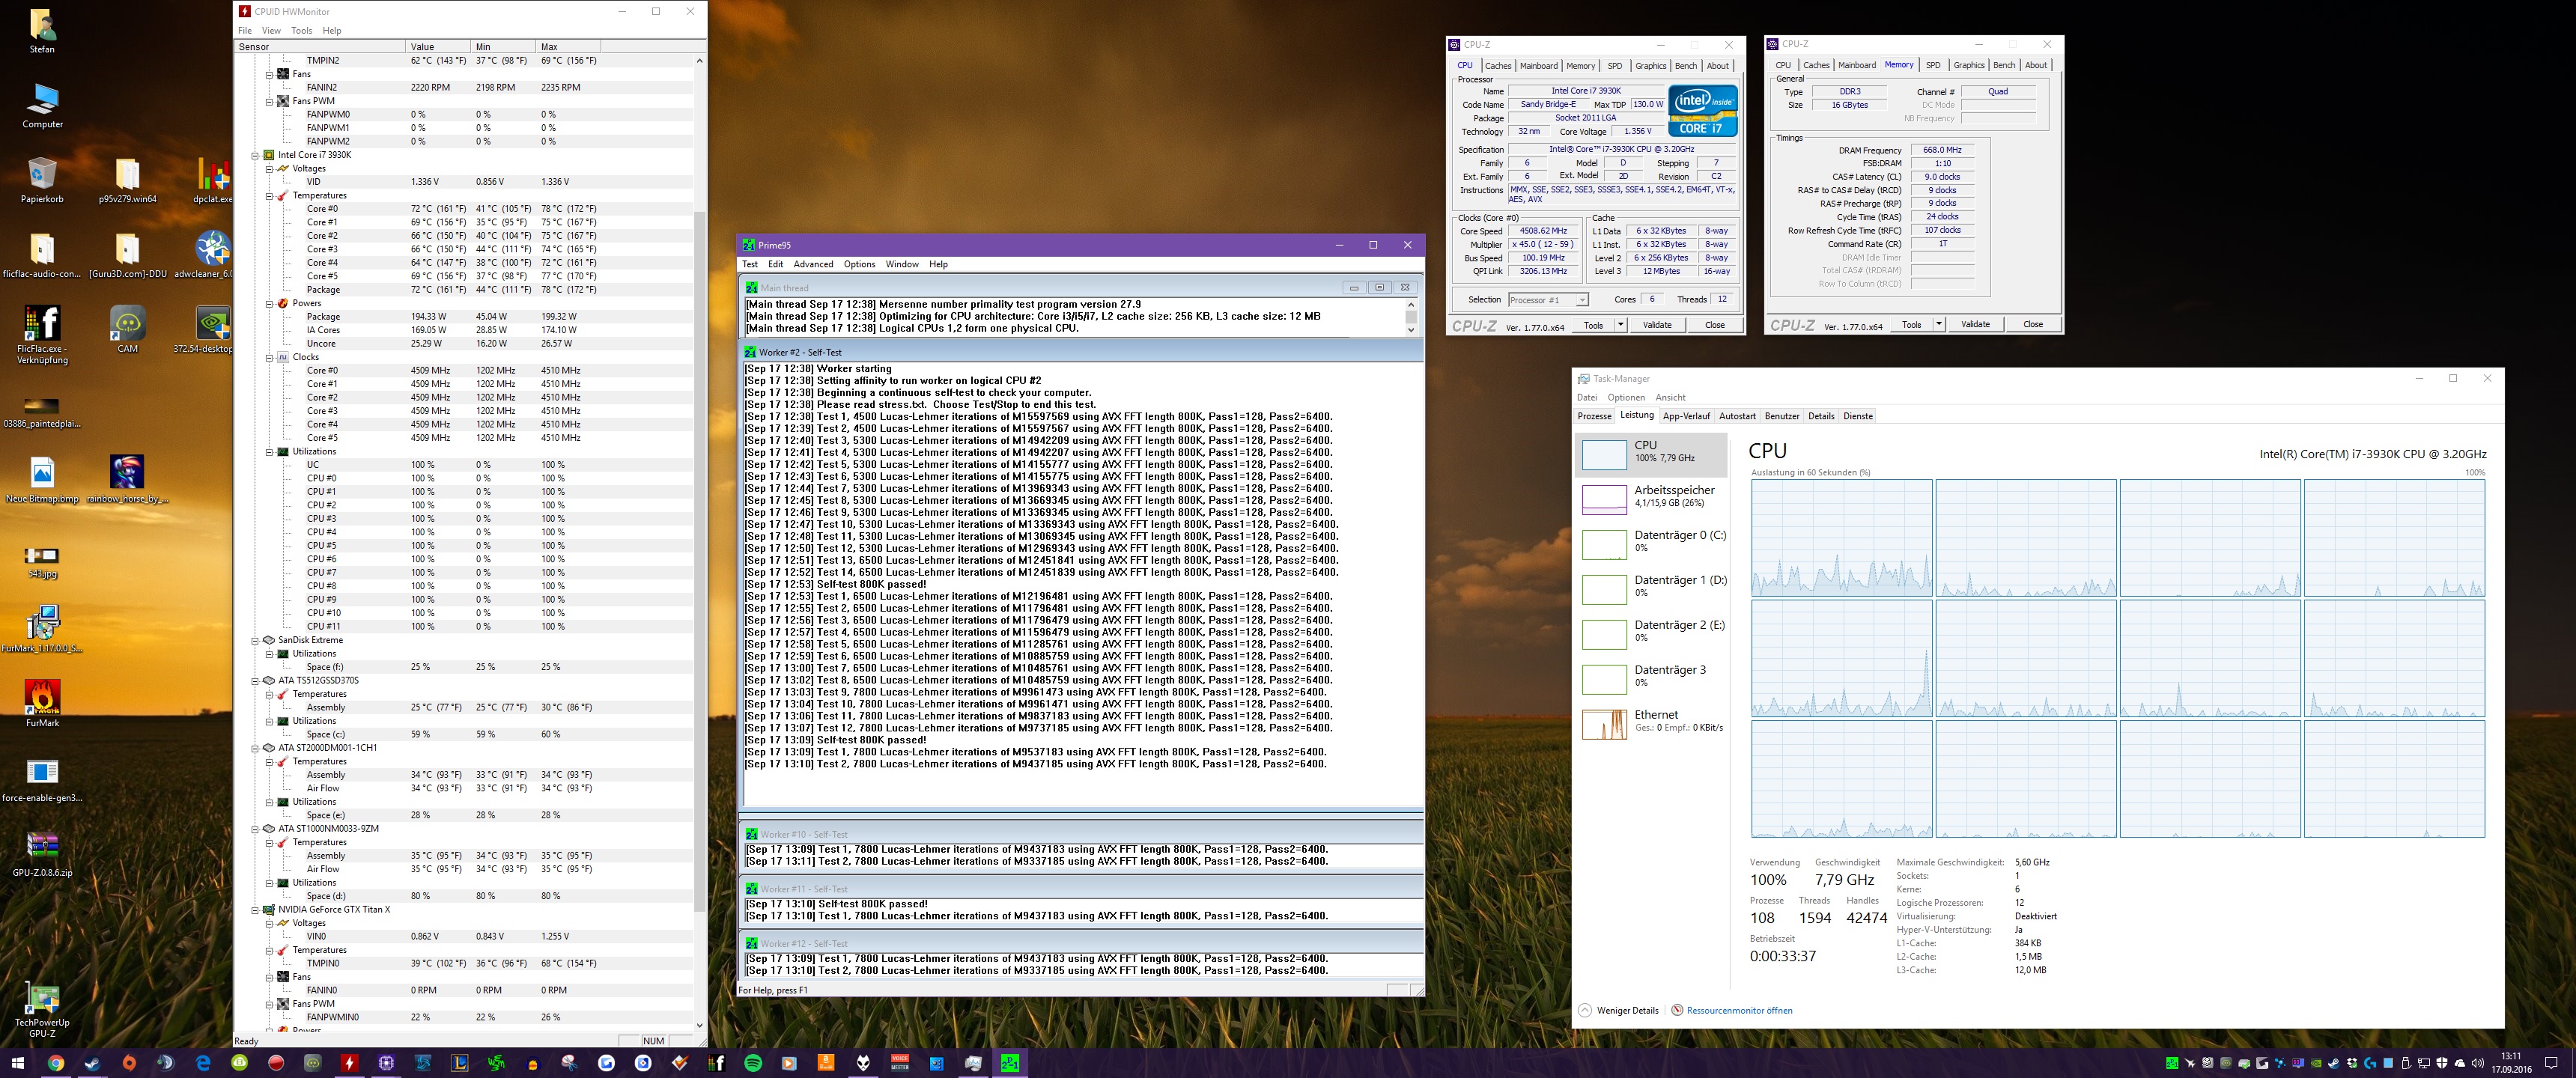
Task: Collapse the NVIDIA GeForce GTX Titan X node
Action: point(256,910)
